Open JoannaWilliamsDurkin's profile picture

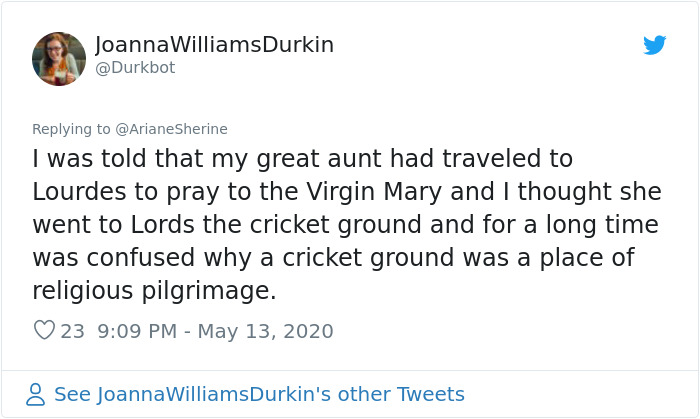click(59, 58)
